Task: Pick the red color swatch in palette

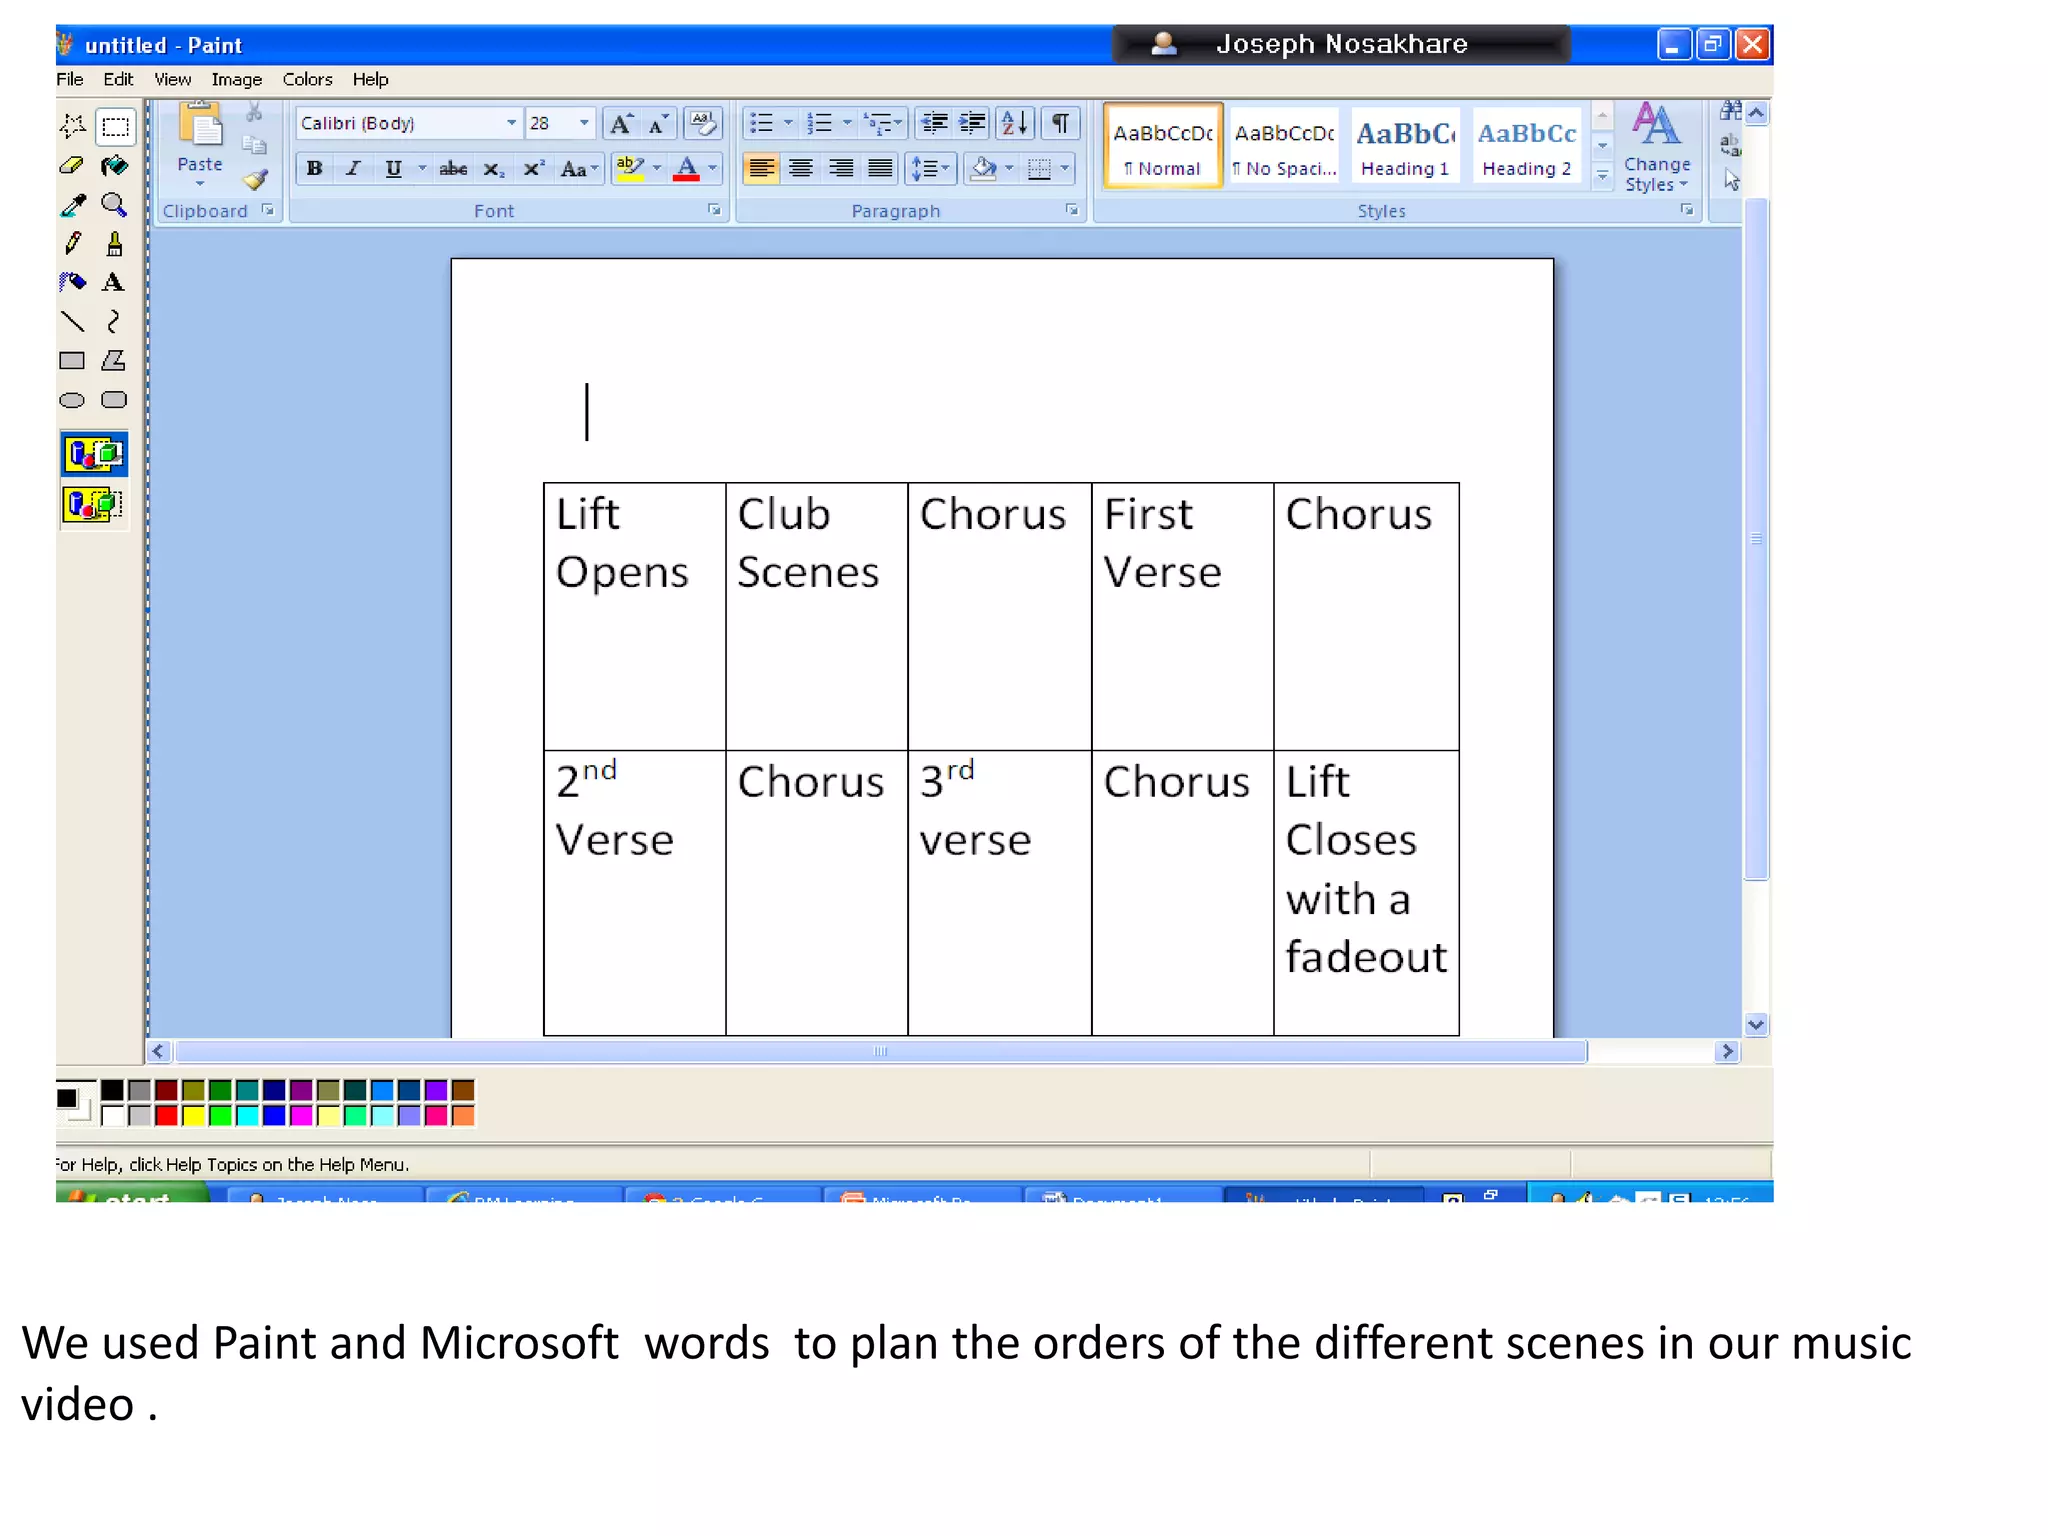Action: (x=167, y=1116)
